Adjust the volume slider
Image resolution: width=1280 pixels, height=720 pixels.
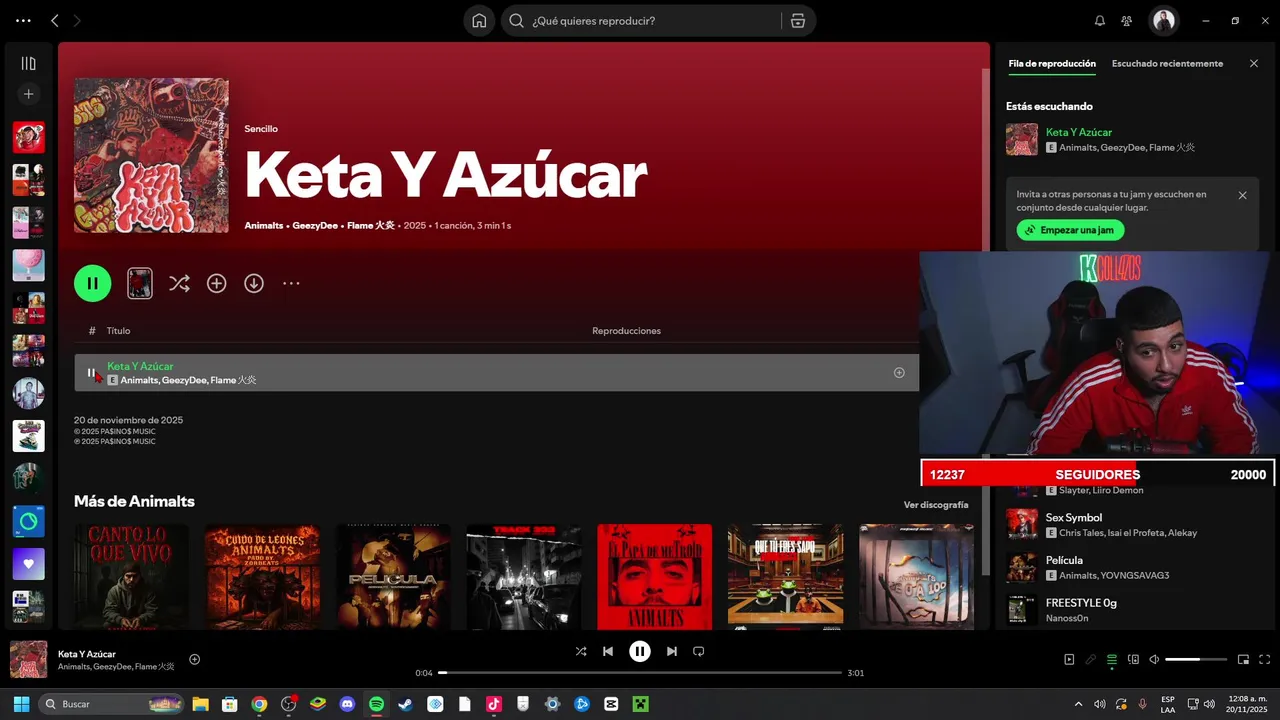pyautogui.click(x=1196, y=660)
